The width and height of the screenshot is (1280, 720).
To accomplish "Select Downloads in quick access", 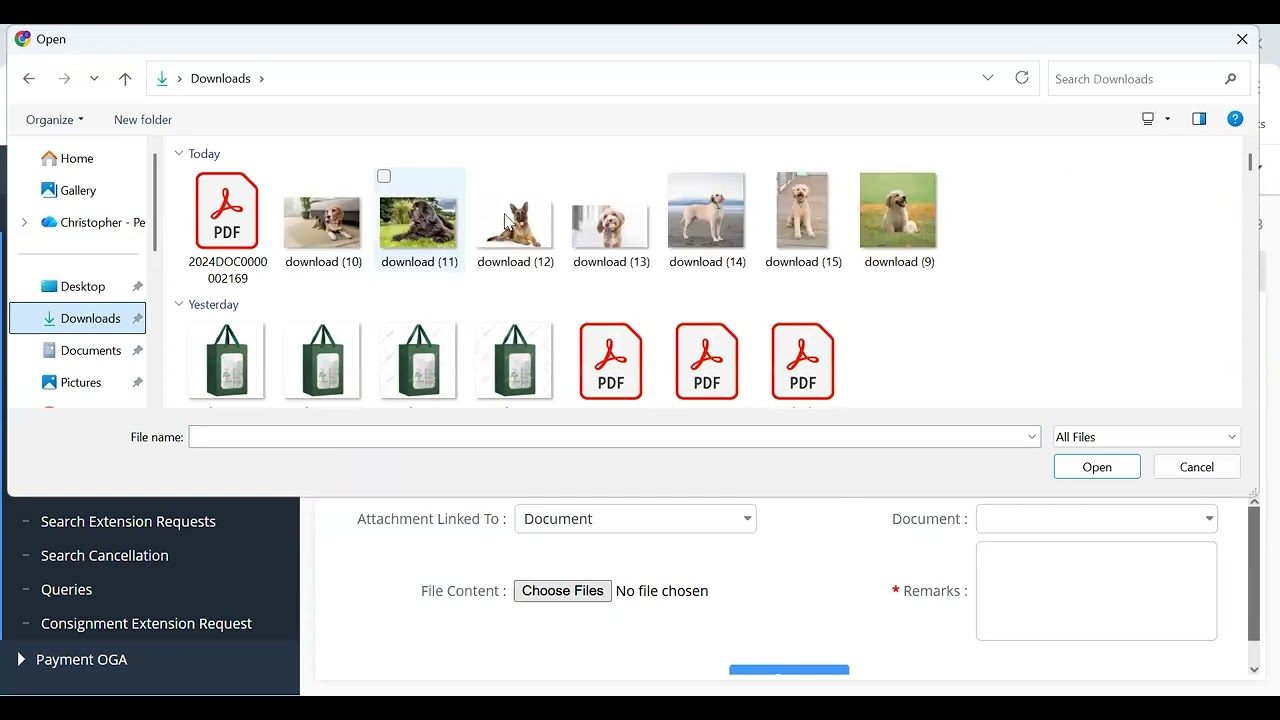I will [78, 318].
